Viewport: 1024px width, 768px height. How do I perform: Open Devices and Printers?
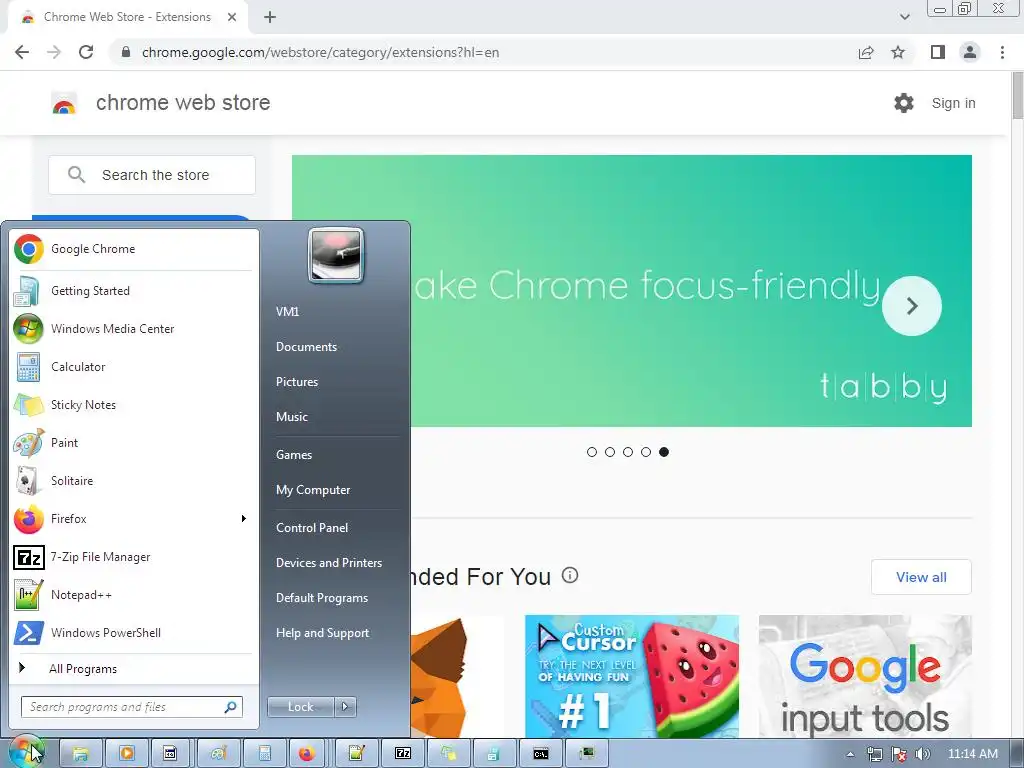(x=328, y=562)
